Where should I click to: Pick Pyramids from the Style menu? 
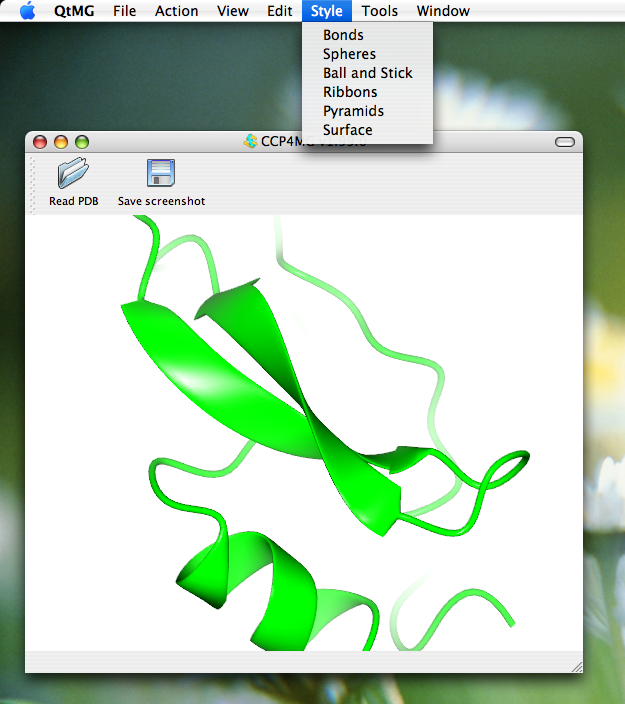(367, 111)
